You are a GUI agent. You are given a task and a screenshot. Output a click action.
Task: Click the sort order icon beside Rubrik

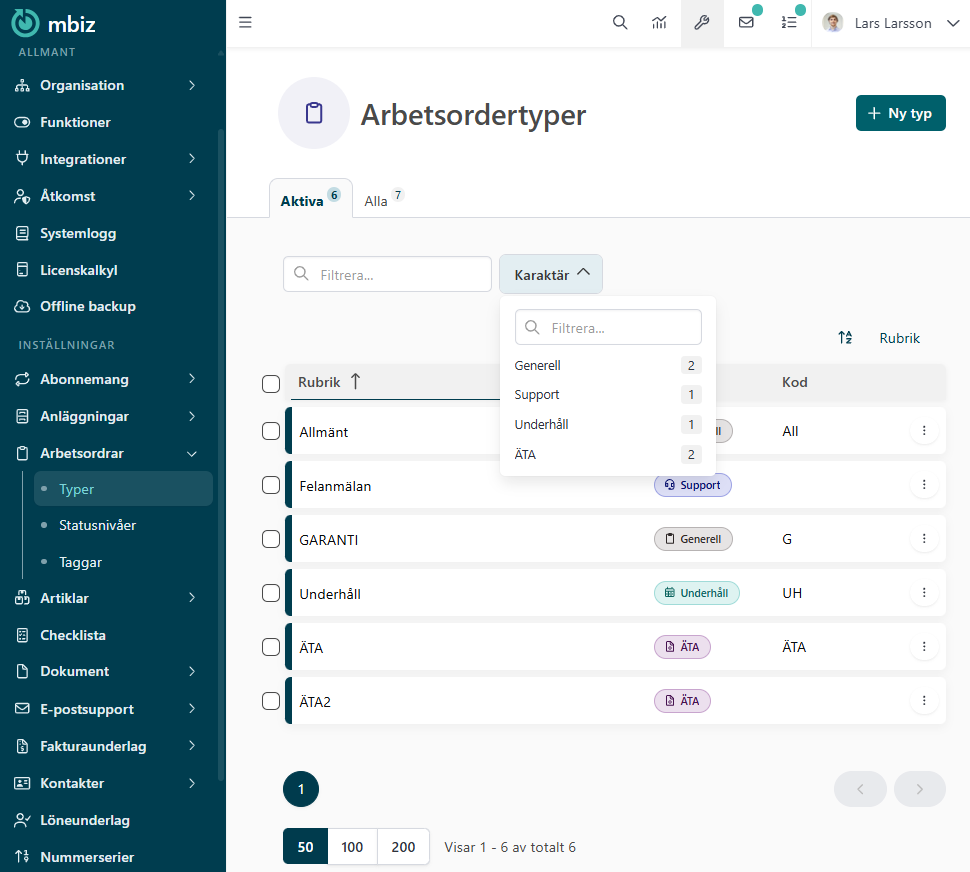[x=845, y=338]
